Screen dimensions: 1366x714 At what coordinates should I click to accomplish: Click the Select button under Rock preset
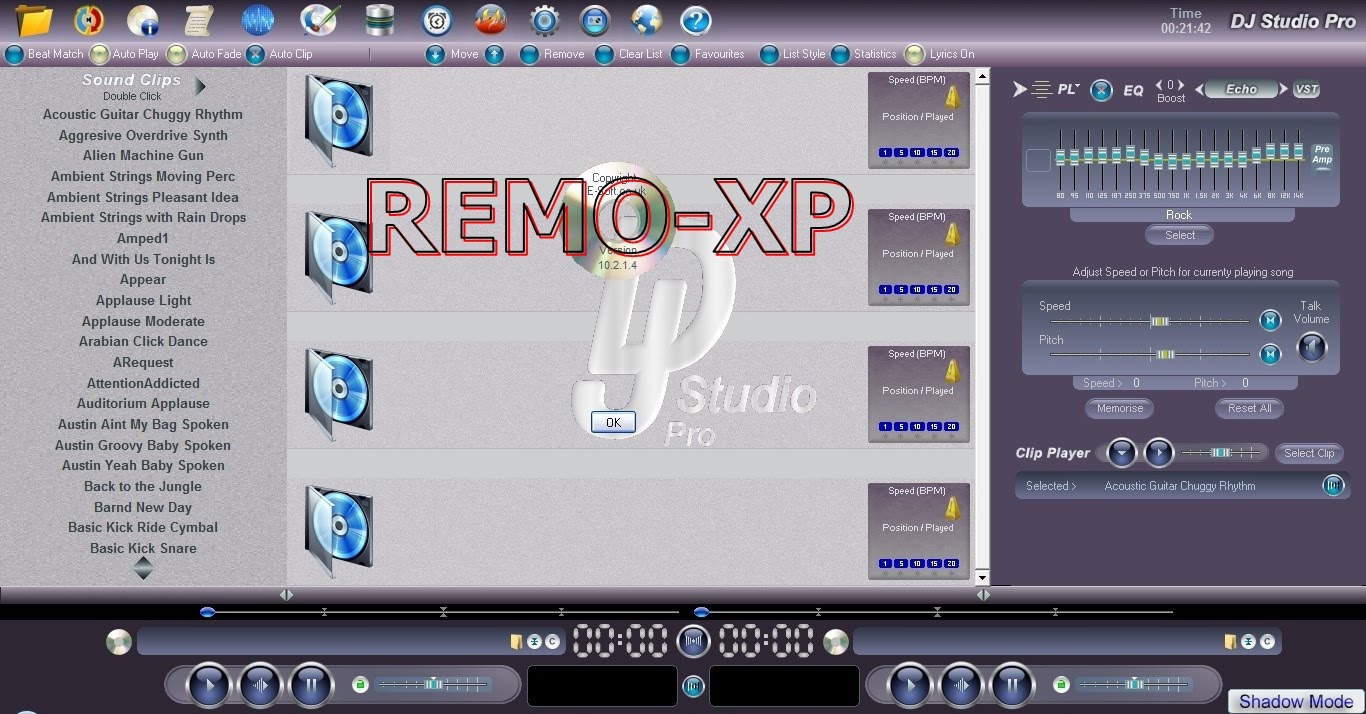[1180, 235]
